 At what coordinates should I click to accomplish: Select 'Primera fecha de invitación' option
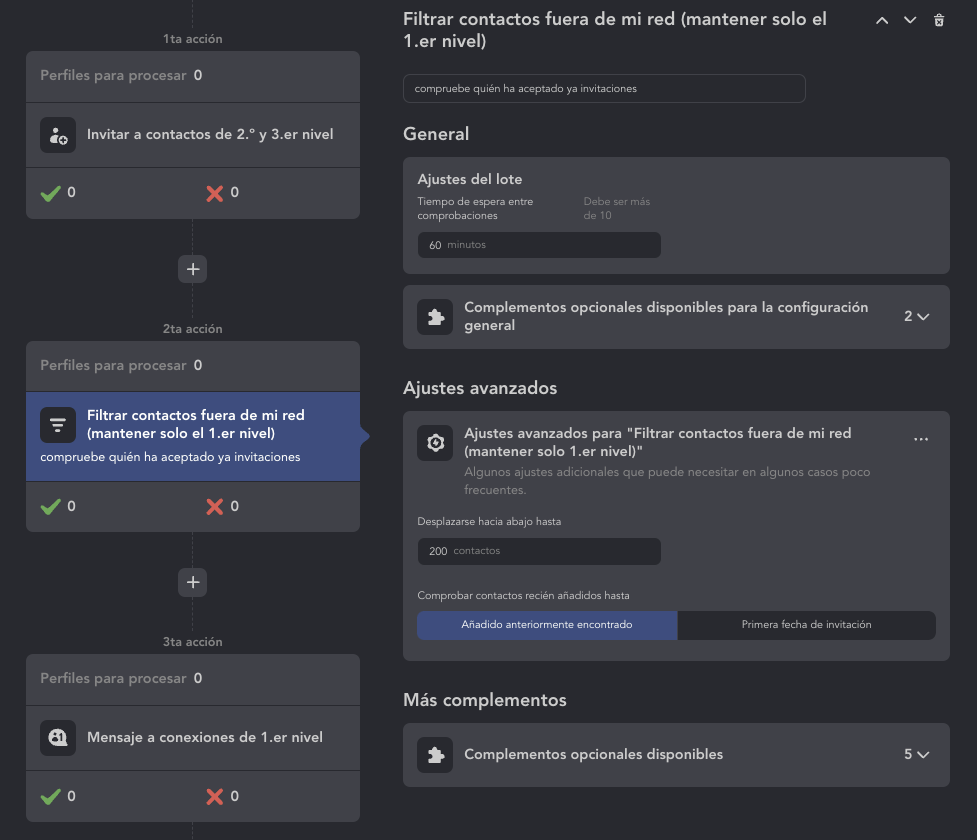point(806,625)
